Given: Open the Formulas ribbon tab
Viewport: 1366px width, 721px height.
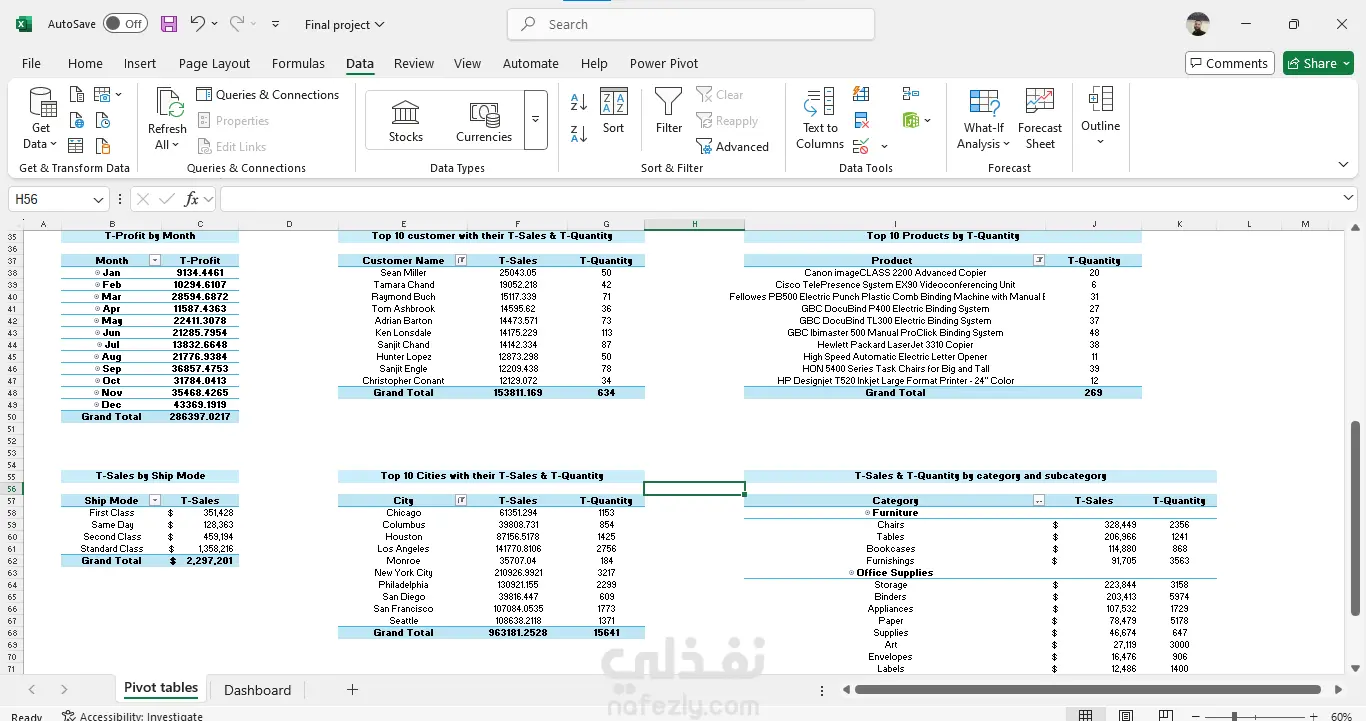Looking at the screenshot, I should coord(298,63).
